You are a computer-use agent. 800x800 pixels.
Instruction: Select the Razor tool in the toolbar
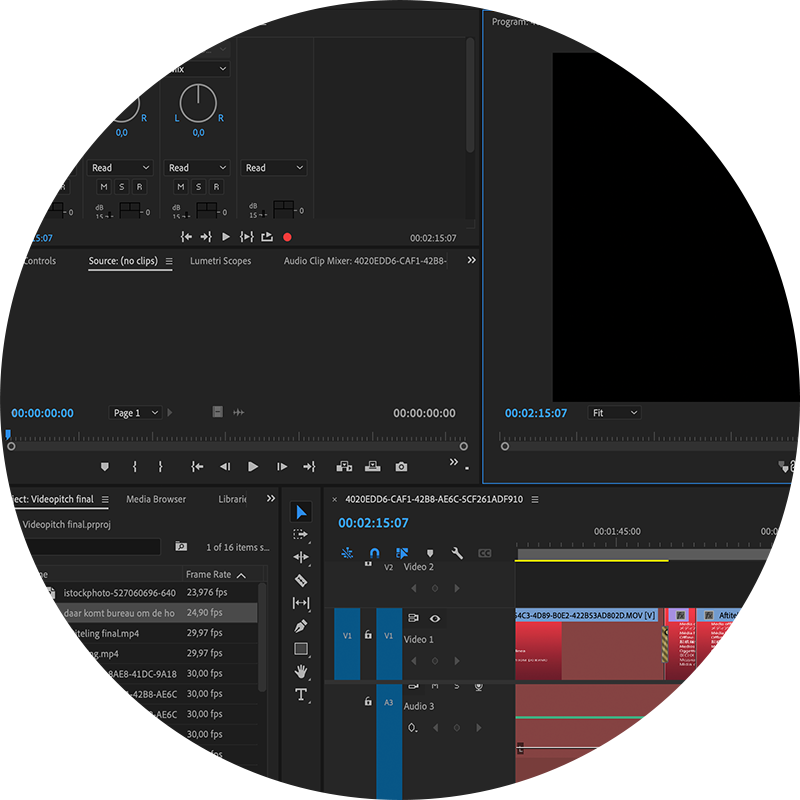click(301, 580)
